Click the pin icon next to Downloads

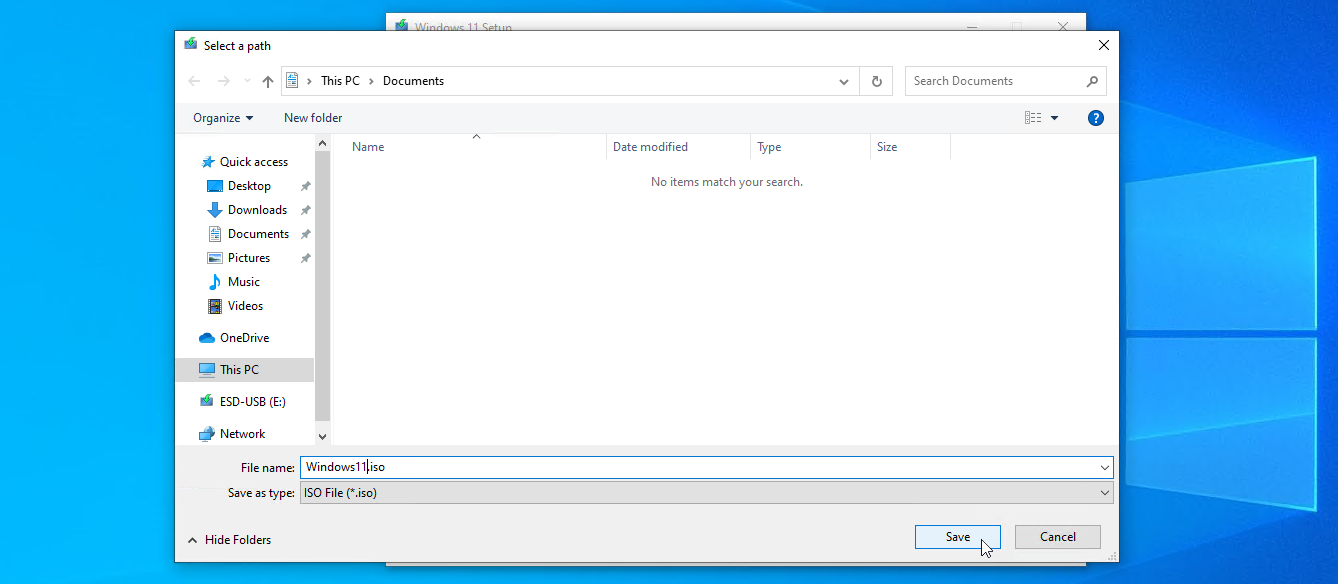pyautogui.click(x=306, y=210)
